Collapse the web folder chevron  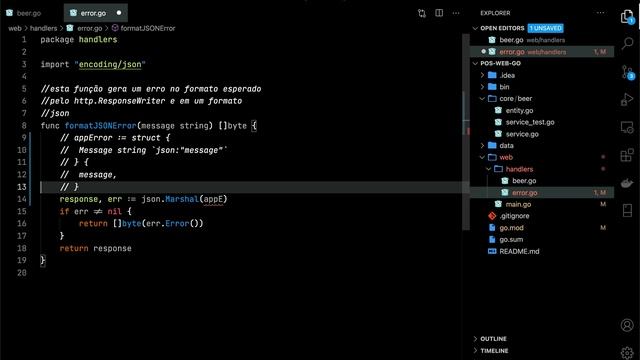tap(482, 157)
